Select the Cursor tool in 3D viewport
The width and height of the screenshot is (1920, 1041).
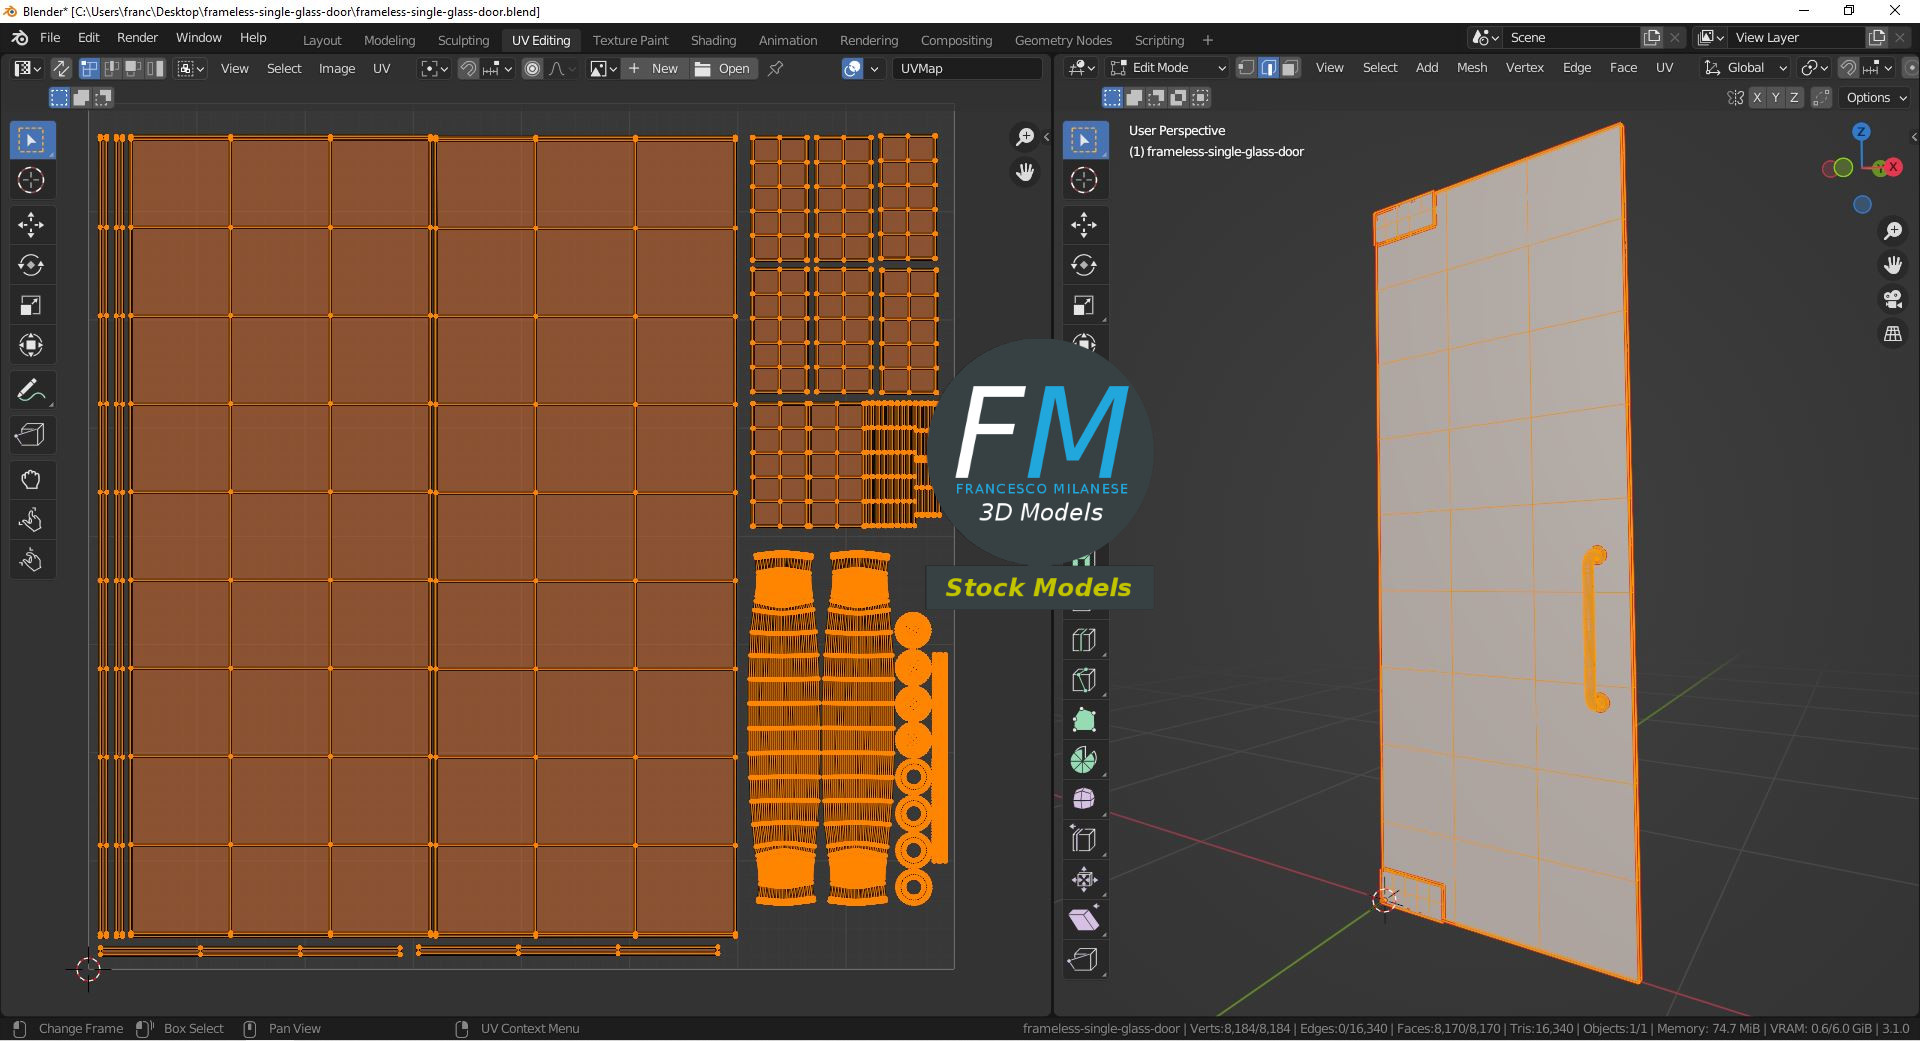1084,180
